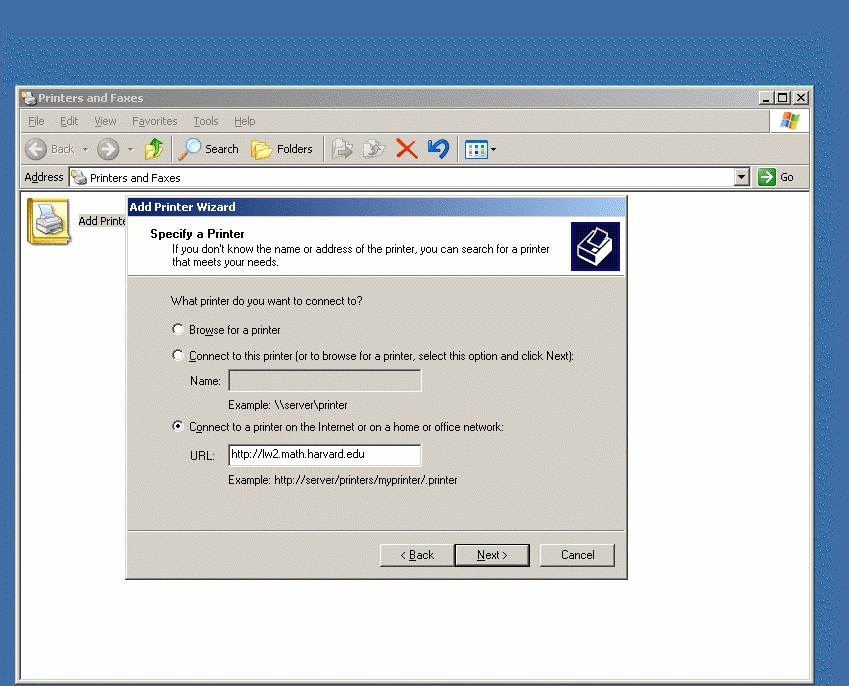Go up one folder level icon

[x=154, y=149]
